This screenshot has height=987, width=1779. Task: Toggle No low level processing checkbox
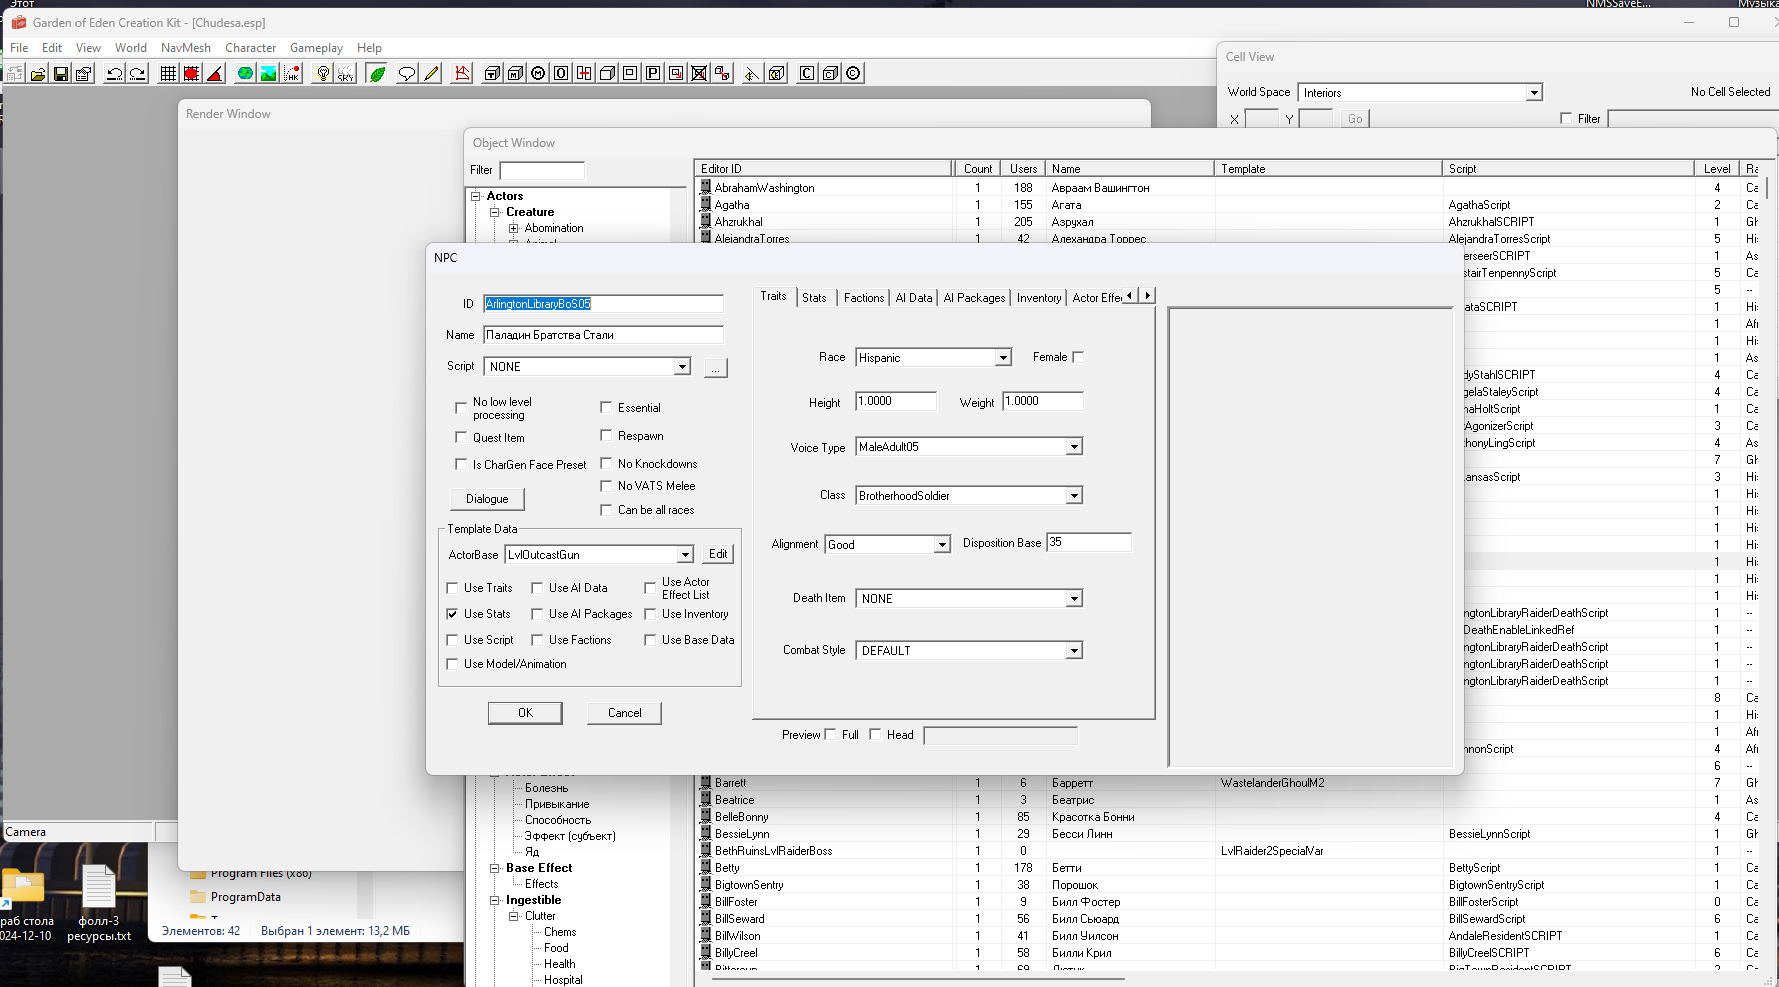coord(461,408)
